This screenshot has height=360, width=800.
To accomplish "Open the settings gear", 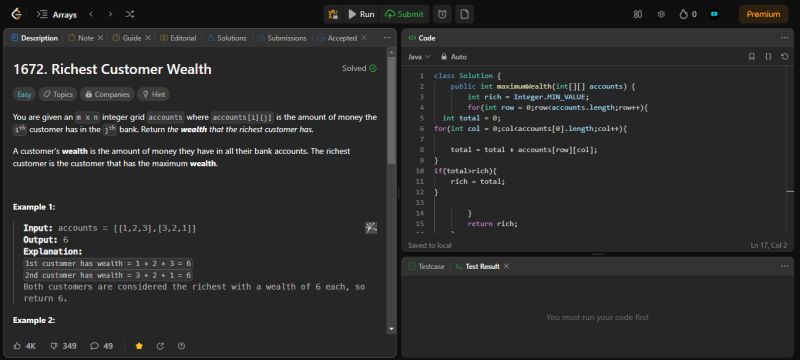I will pos(661,14).
